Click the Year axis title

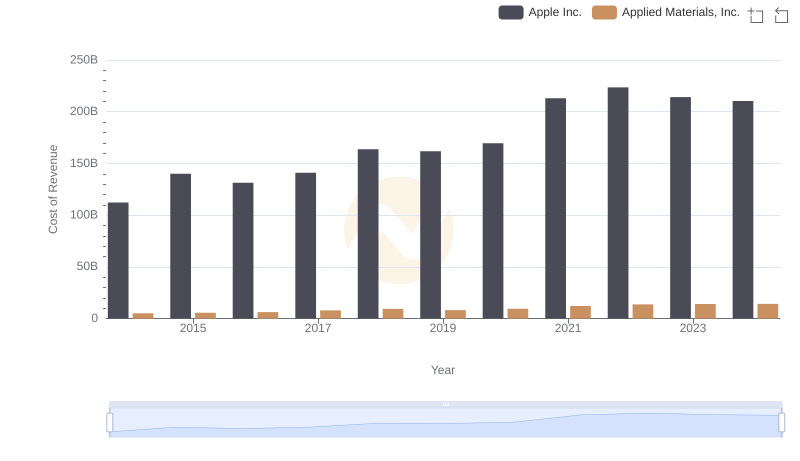click(443, 370)
